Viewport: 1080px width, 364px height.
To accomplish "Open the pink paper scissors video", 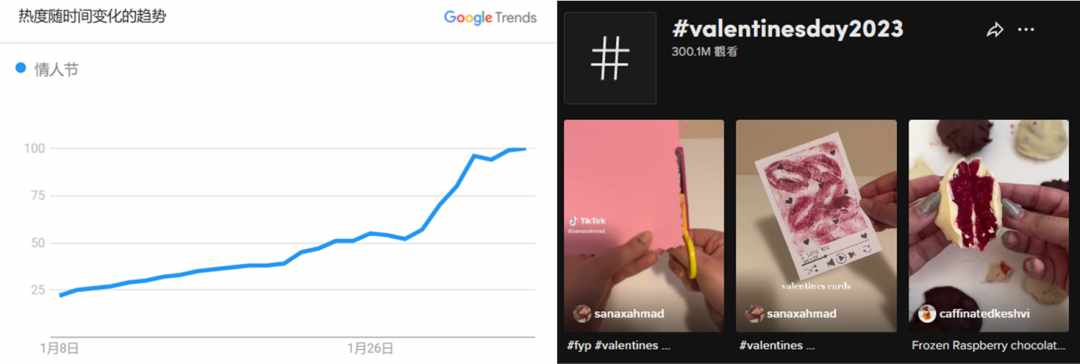I will (x=644, y=226).
